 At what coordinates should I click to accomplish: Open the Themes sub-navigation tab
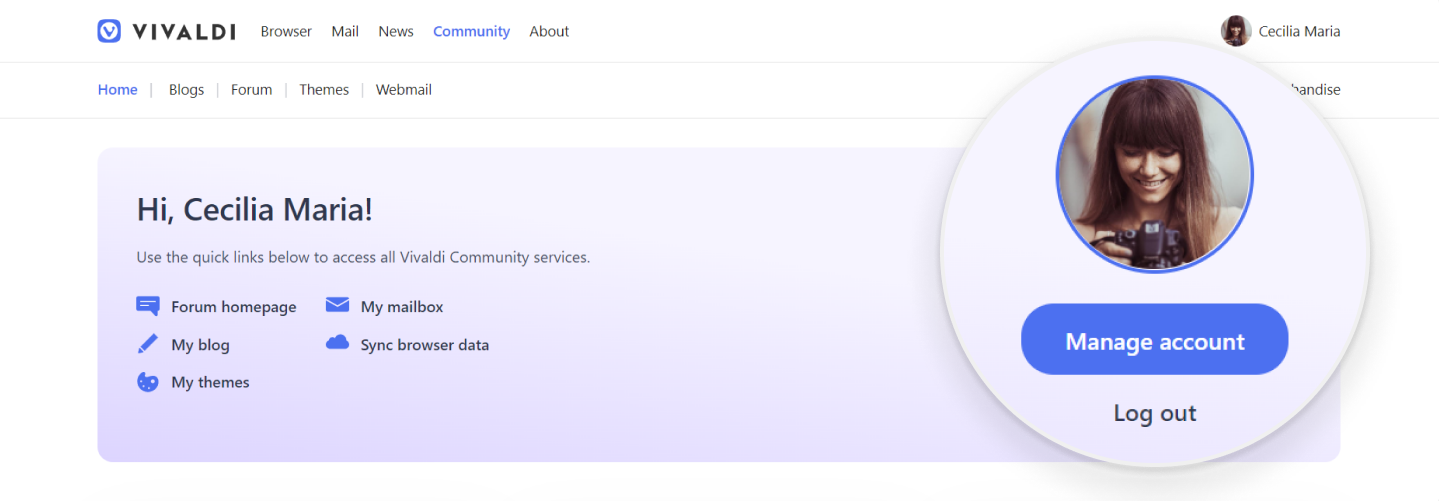324,89
